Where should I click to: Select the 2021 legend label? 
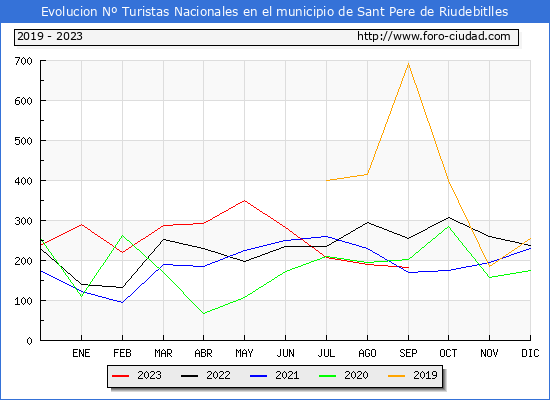tap(287, 375)
